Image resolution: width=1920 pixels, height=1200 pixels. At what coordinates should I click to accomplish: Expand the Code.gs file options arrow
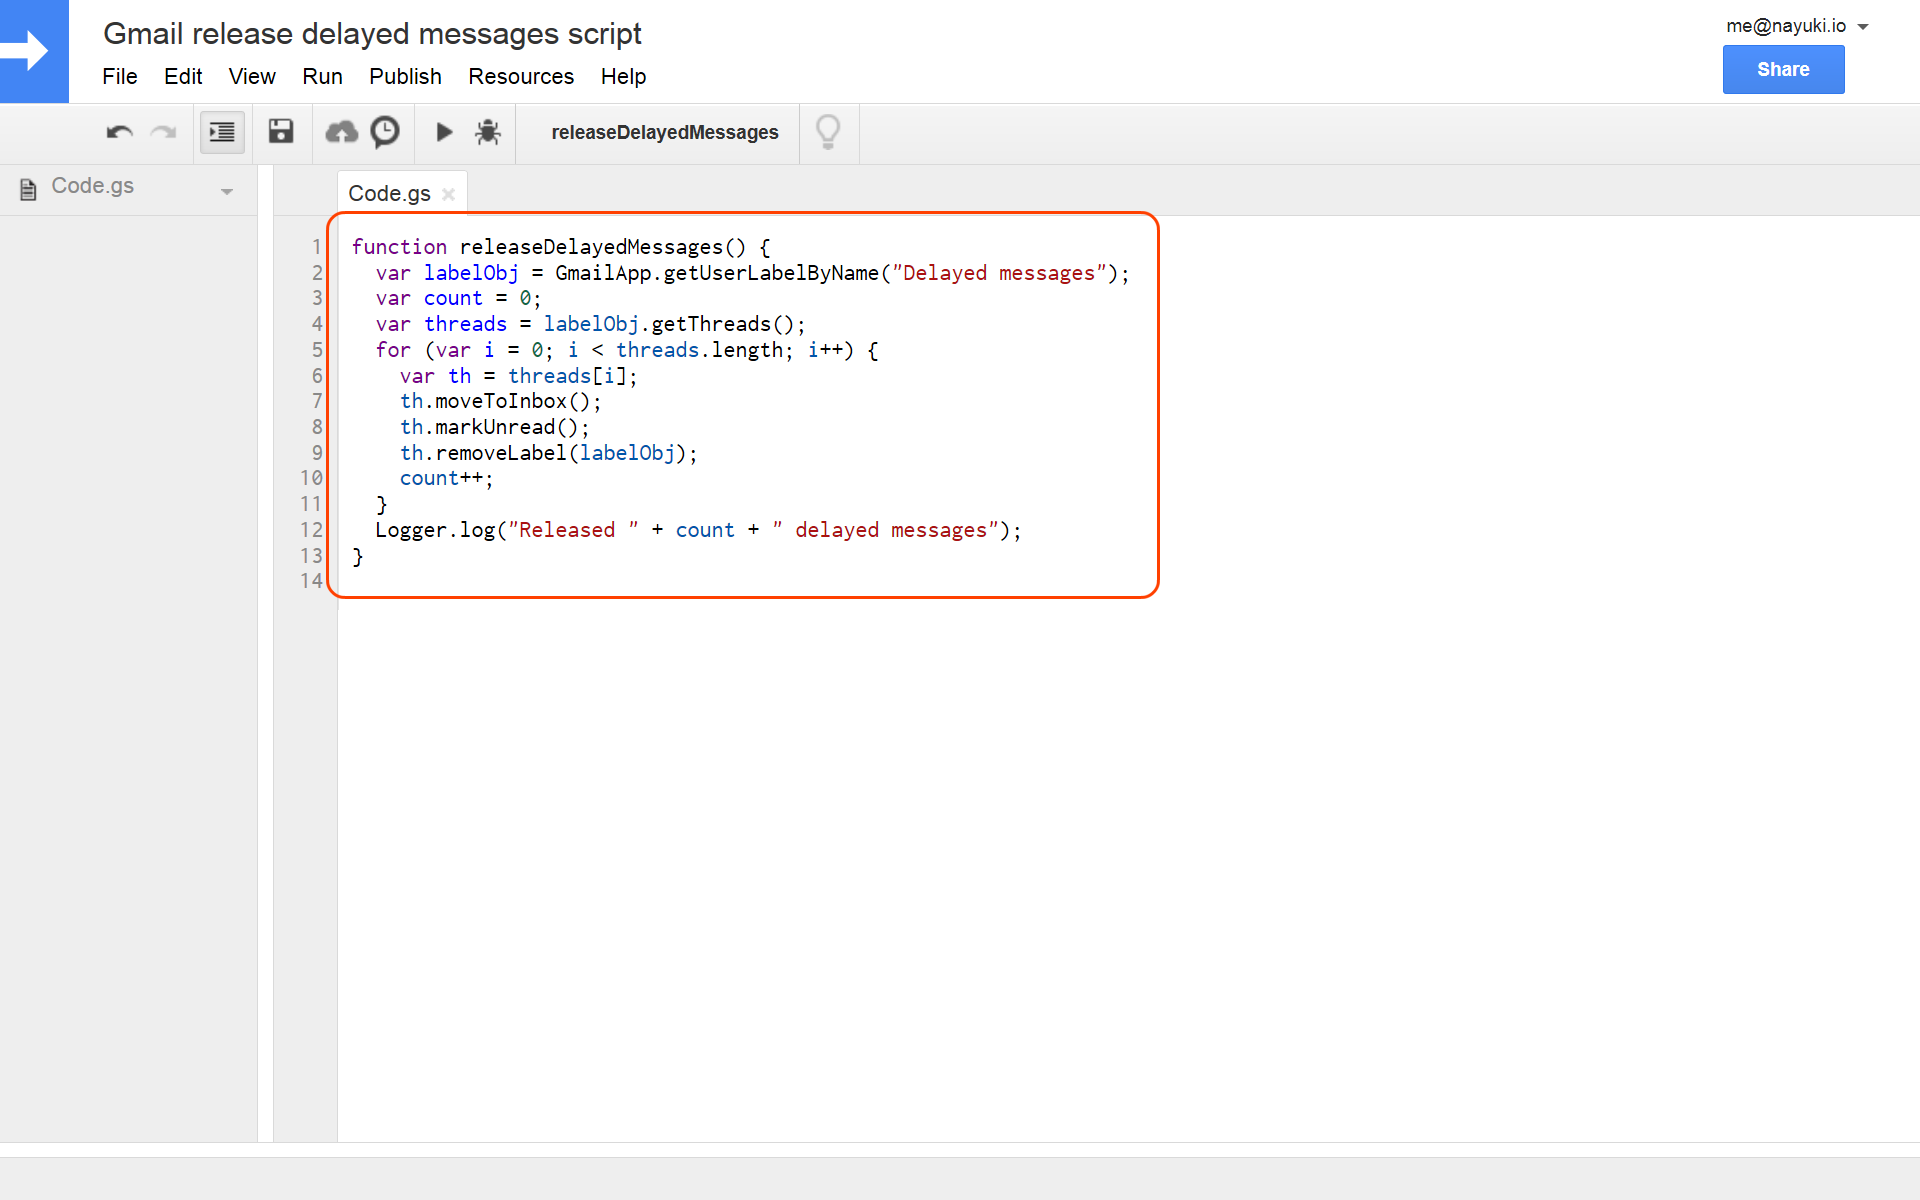pos(227,191)
